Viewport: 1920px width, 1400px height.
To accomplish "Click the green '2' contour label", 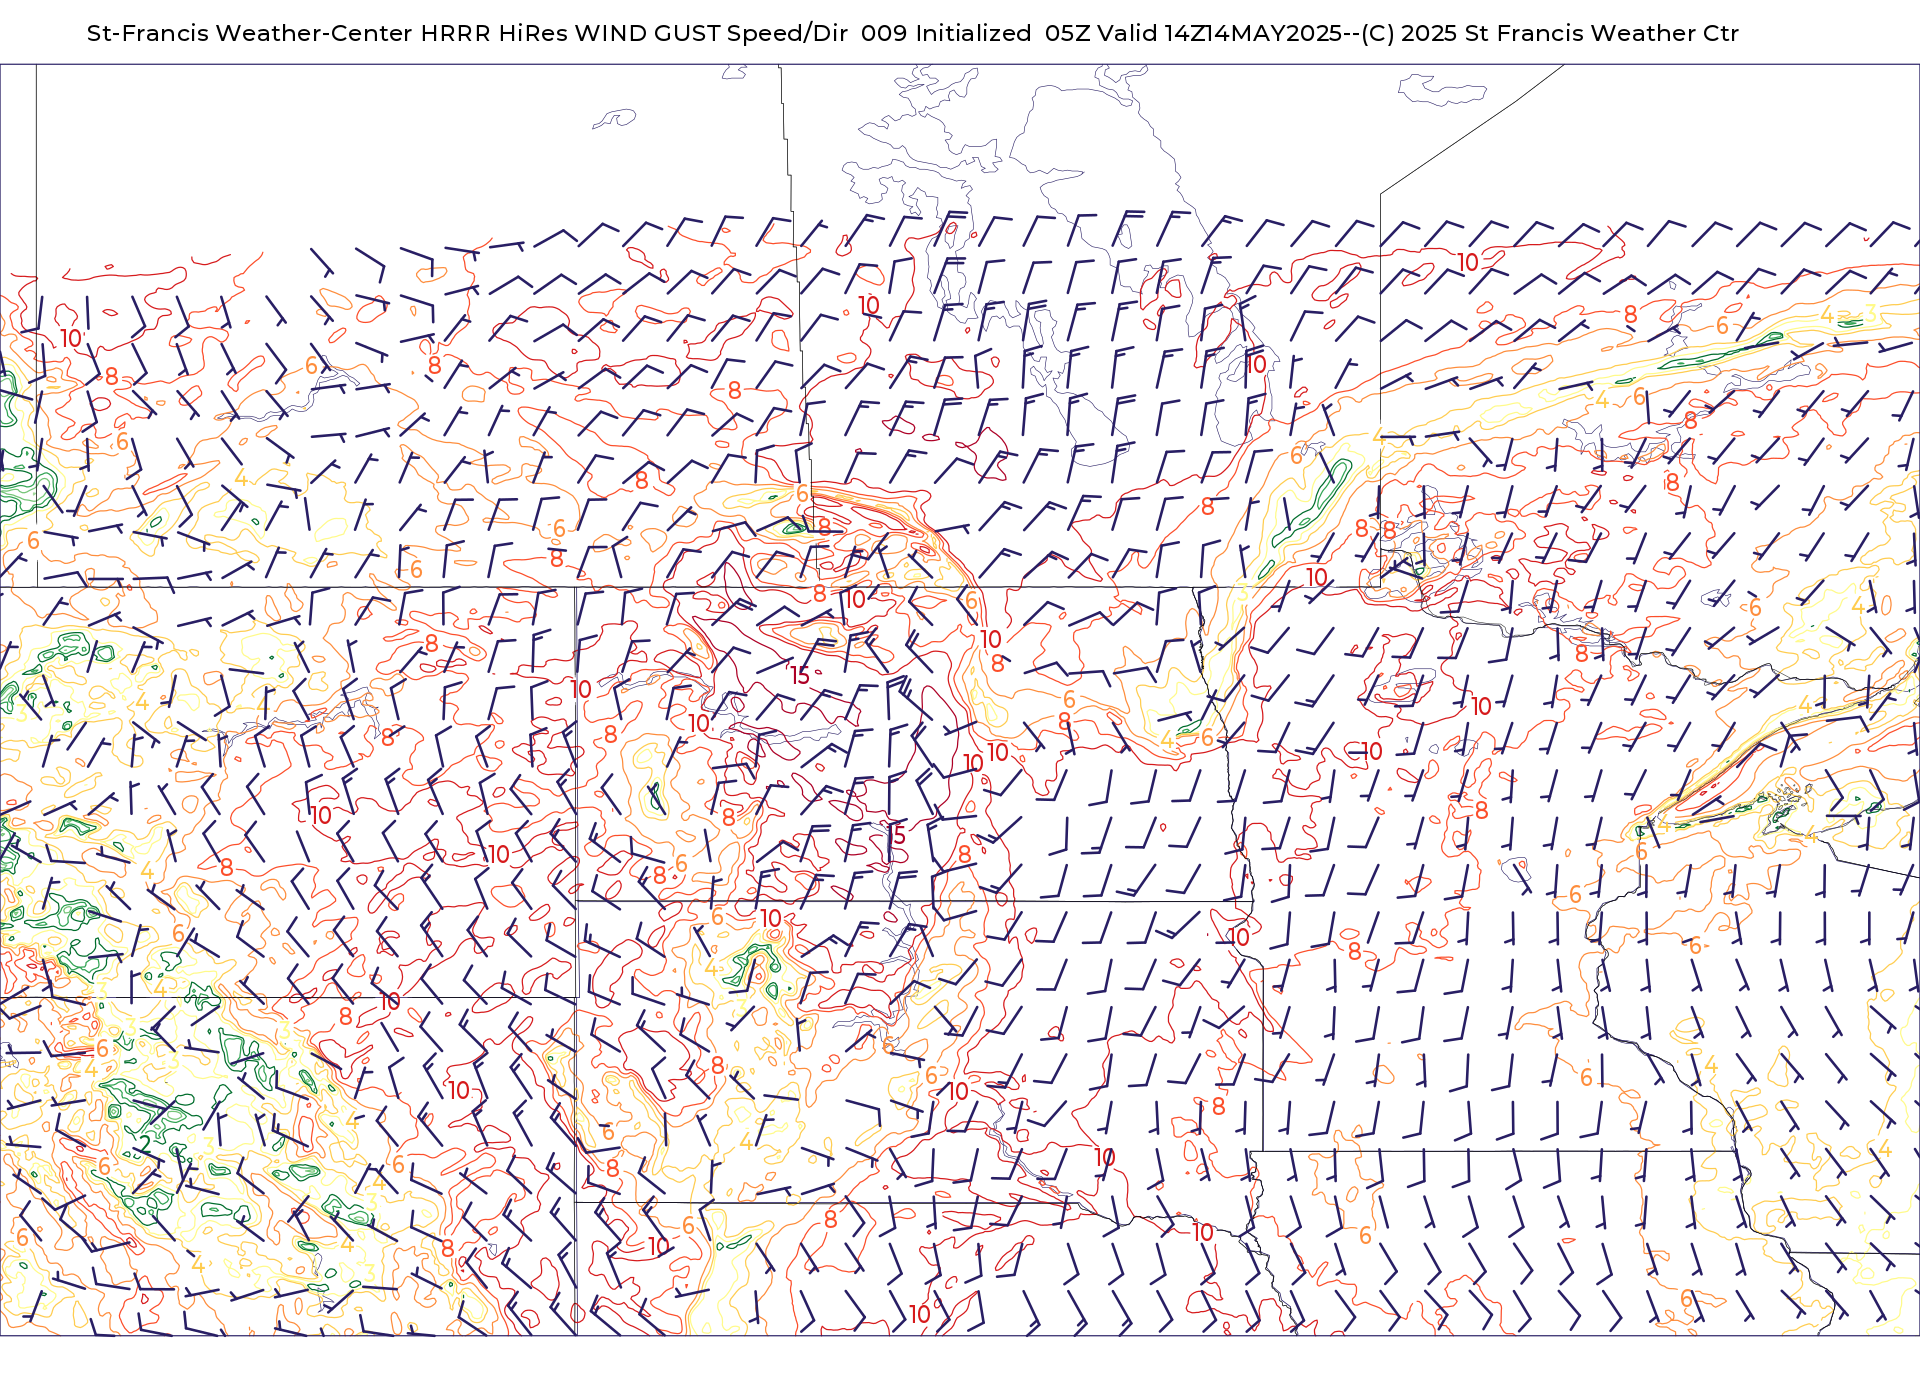I will [145, 1143].
